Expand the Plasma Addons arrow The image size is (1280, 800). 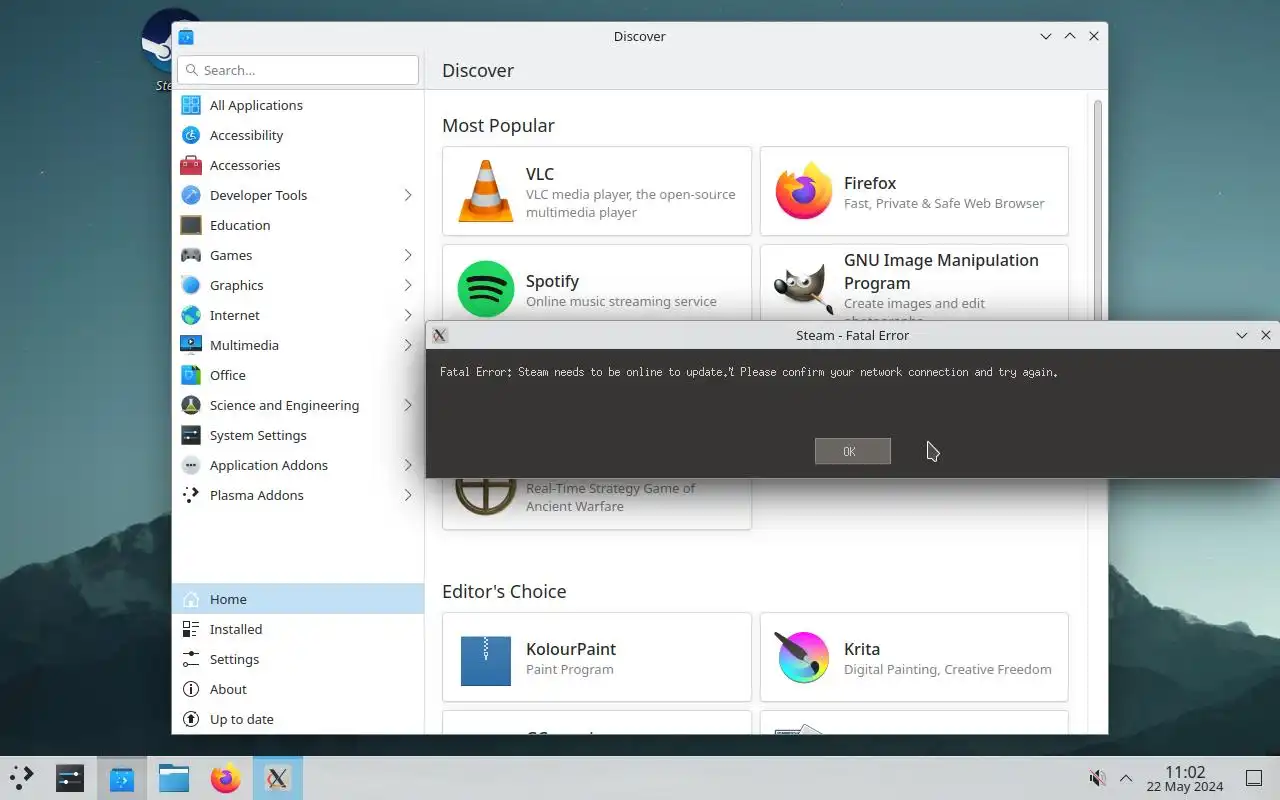pos(408,495)
